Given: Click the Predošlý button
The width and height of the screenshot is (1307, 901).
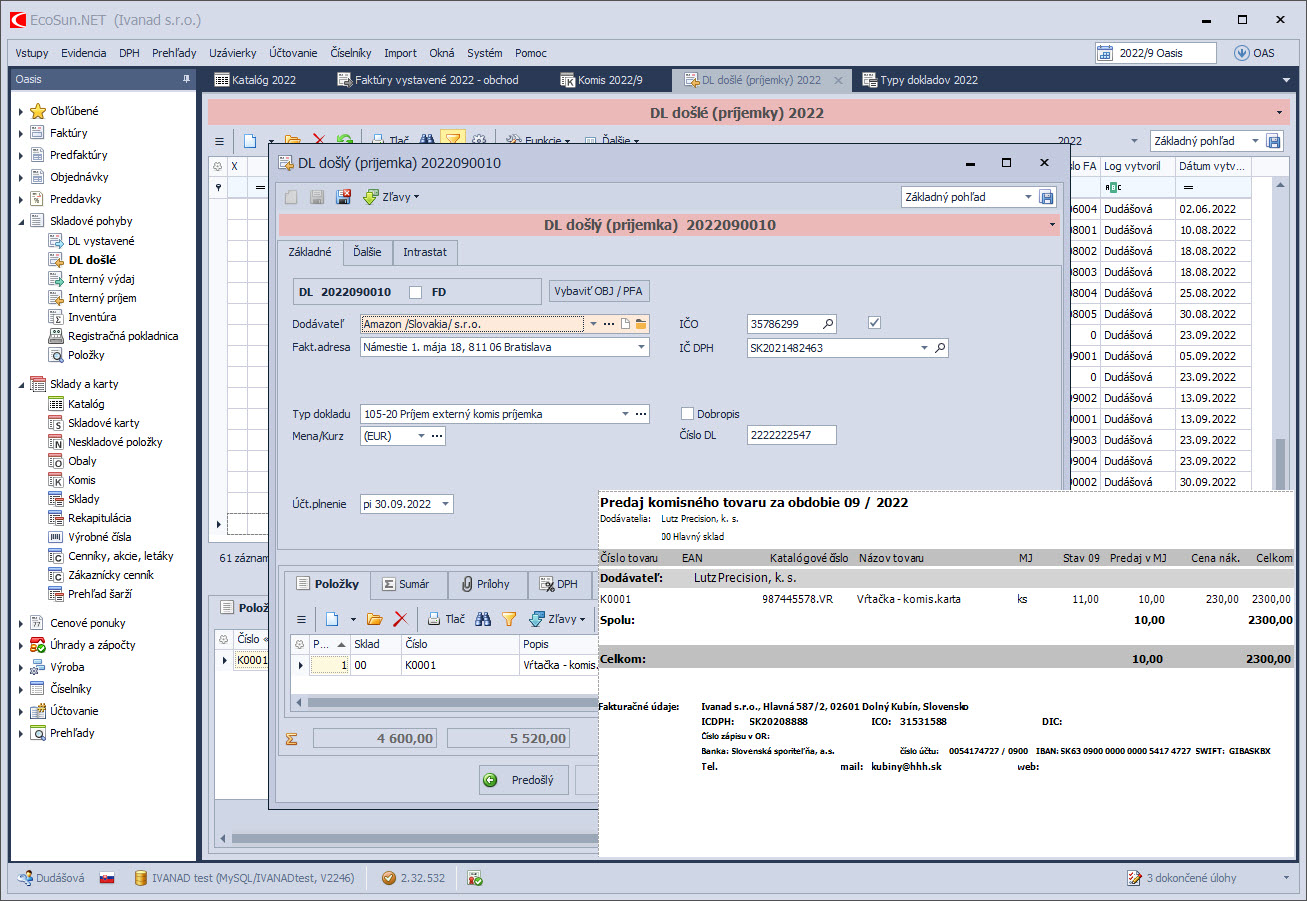Looking at the screenshot, I should click(x=523, y=780).
